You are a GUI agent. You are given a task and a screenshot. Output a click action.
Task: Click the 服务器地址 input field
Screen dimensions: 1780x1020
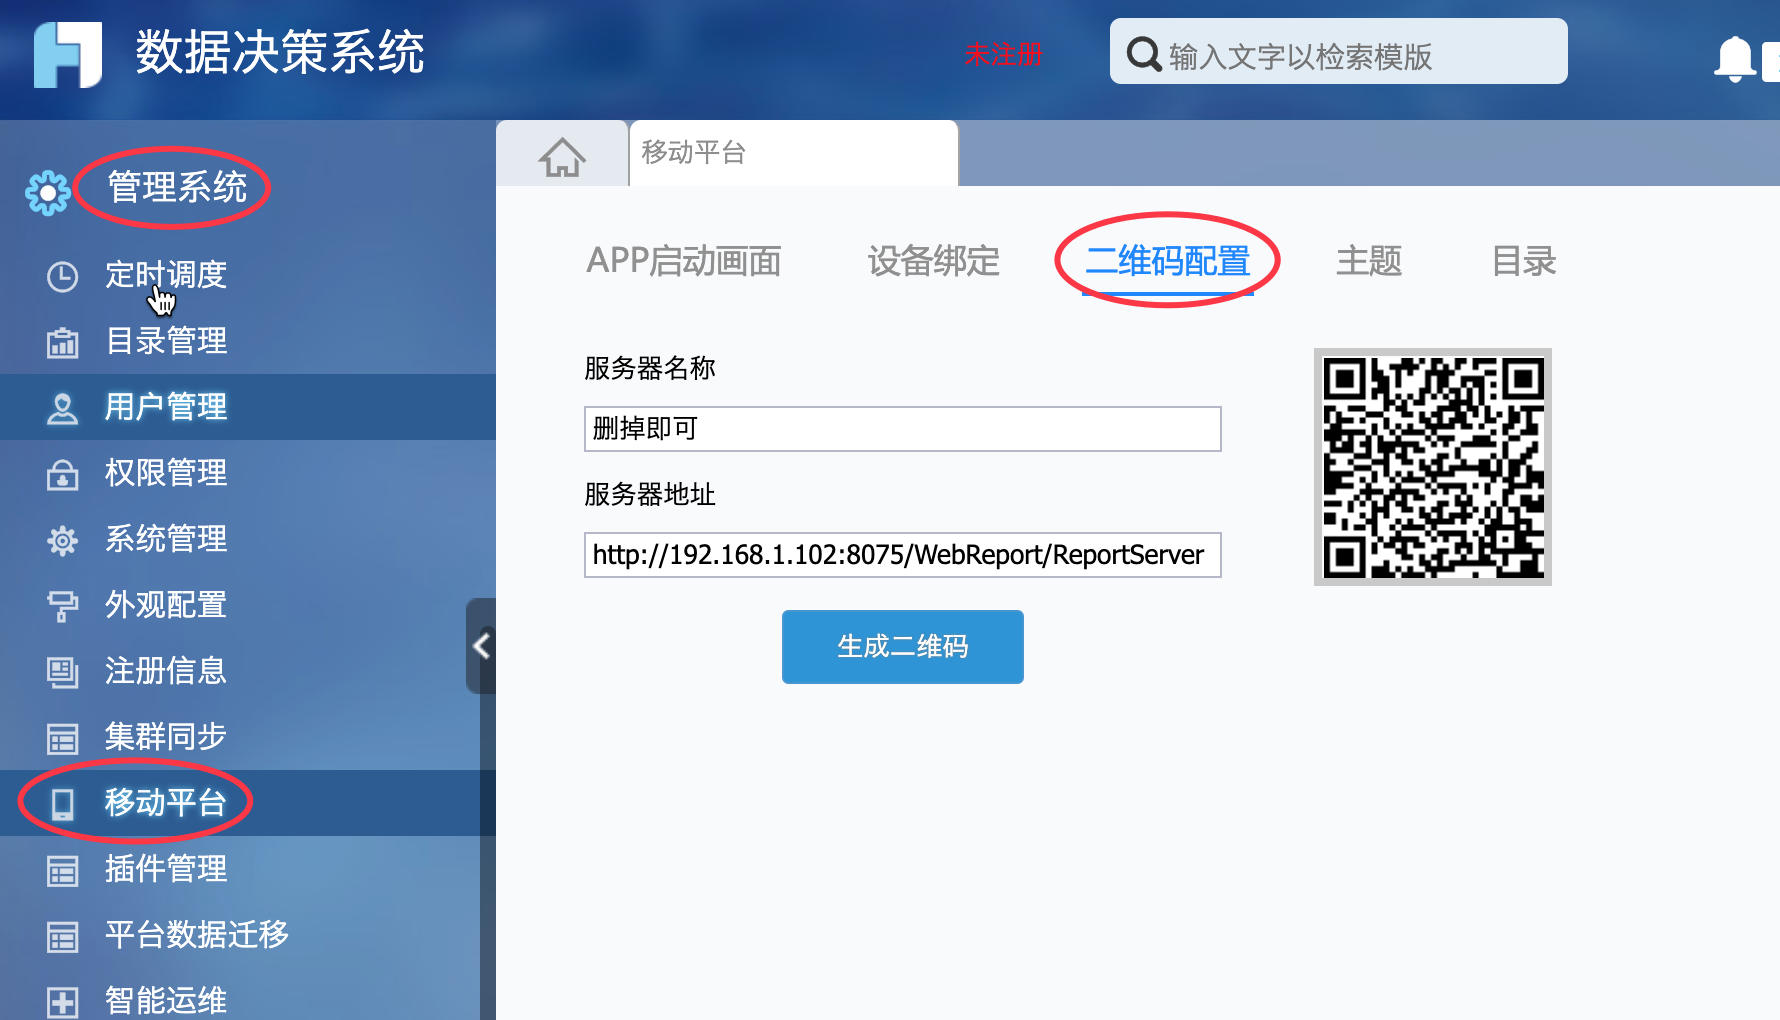(902, 555)
